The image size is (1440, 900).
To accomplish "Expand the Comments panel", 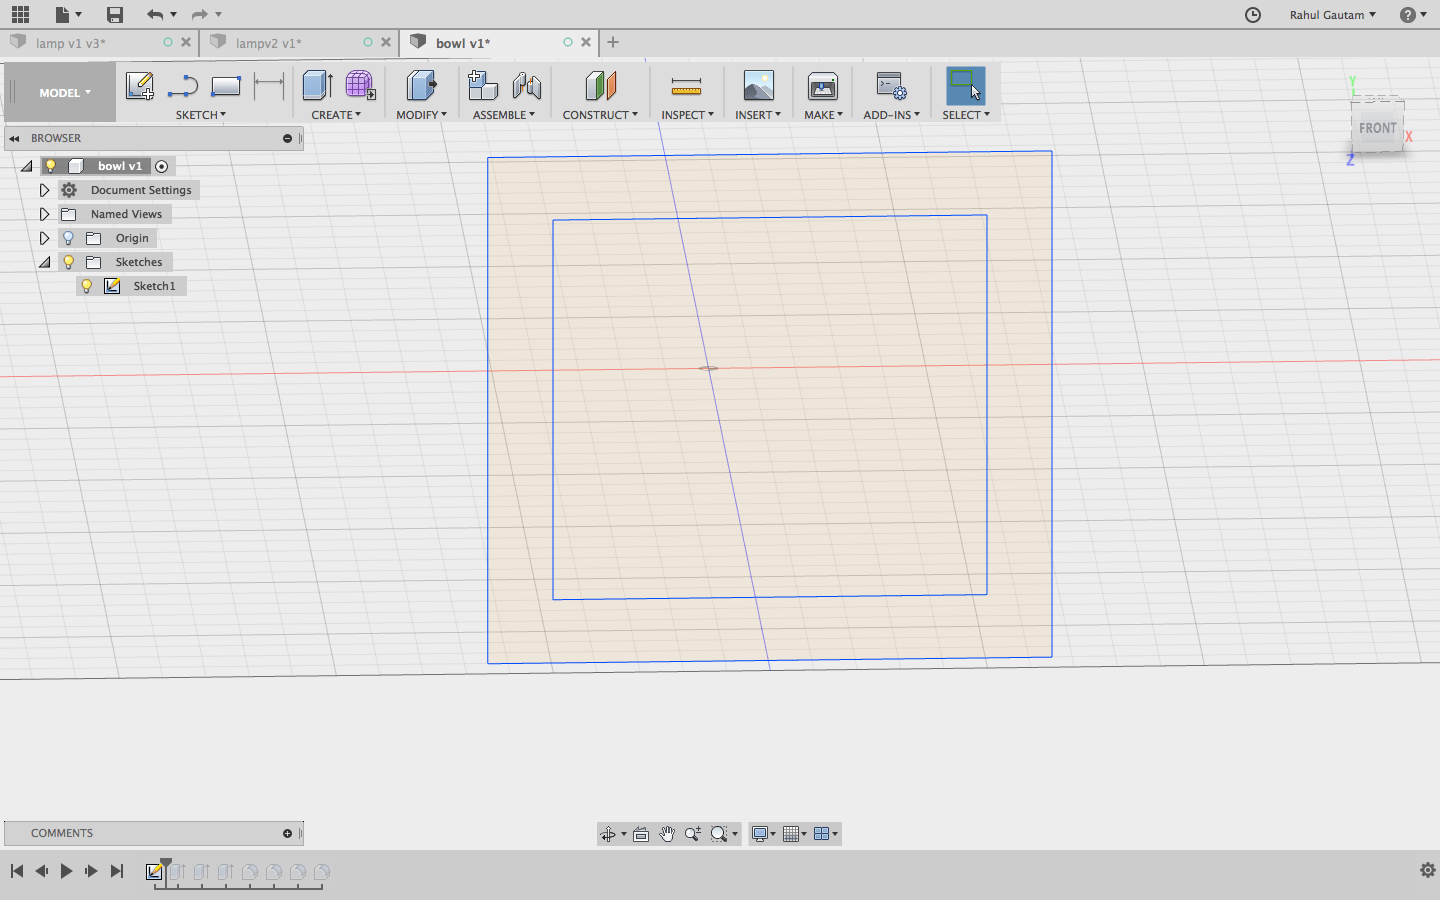I will (287, 833).
